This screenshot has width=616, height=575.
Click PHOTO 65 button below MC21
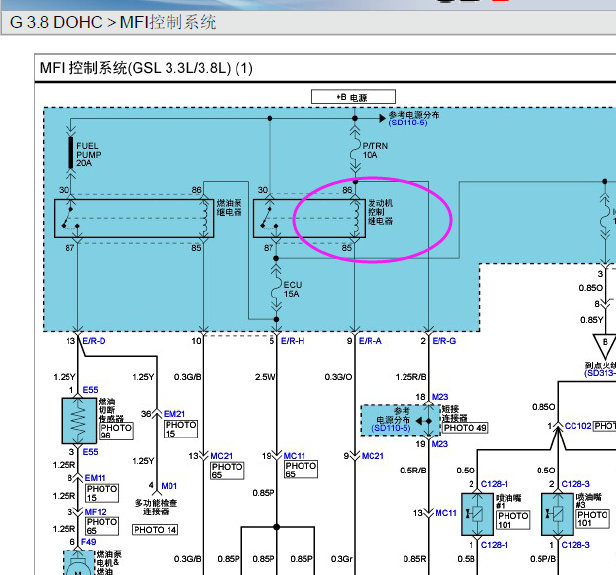coord(227,471)
